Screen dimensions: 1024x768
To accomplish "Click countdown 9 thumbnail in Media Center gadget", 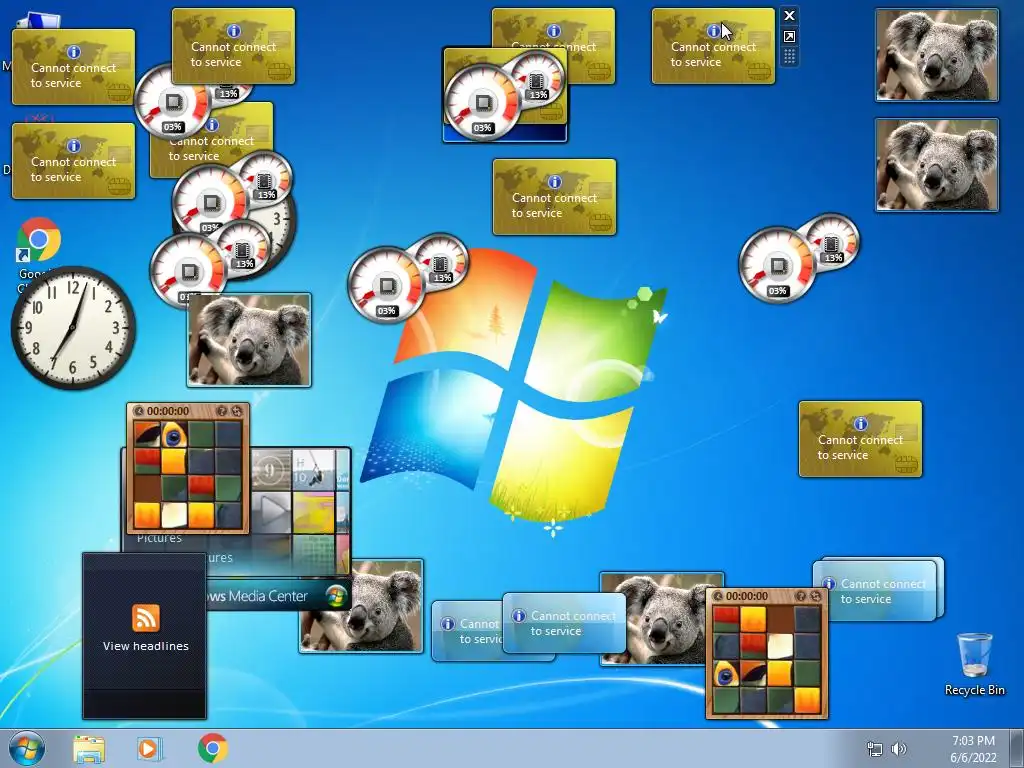I will tap(270, 470).
